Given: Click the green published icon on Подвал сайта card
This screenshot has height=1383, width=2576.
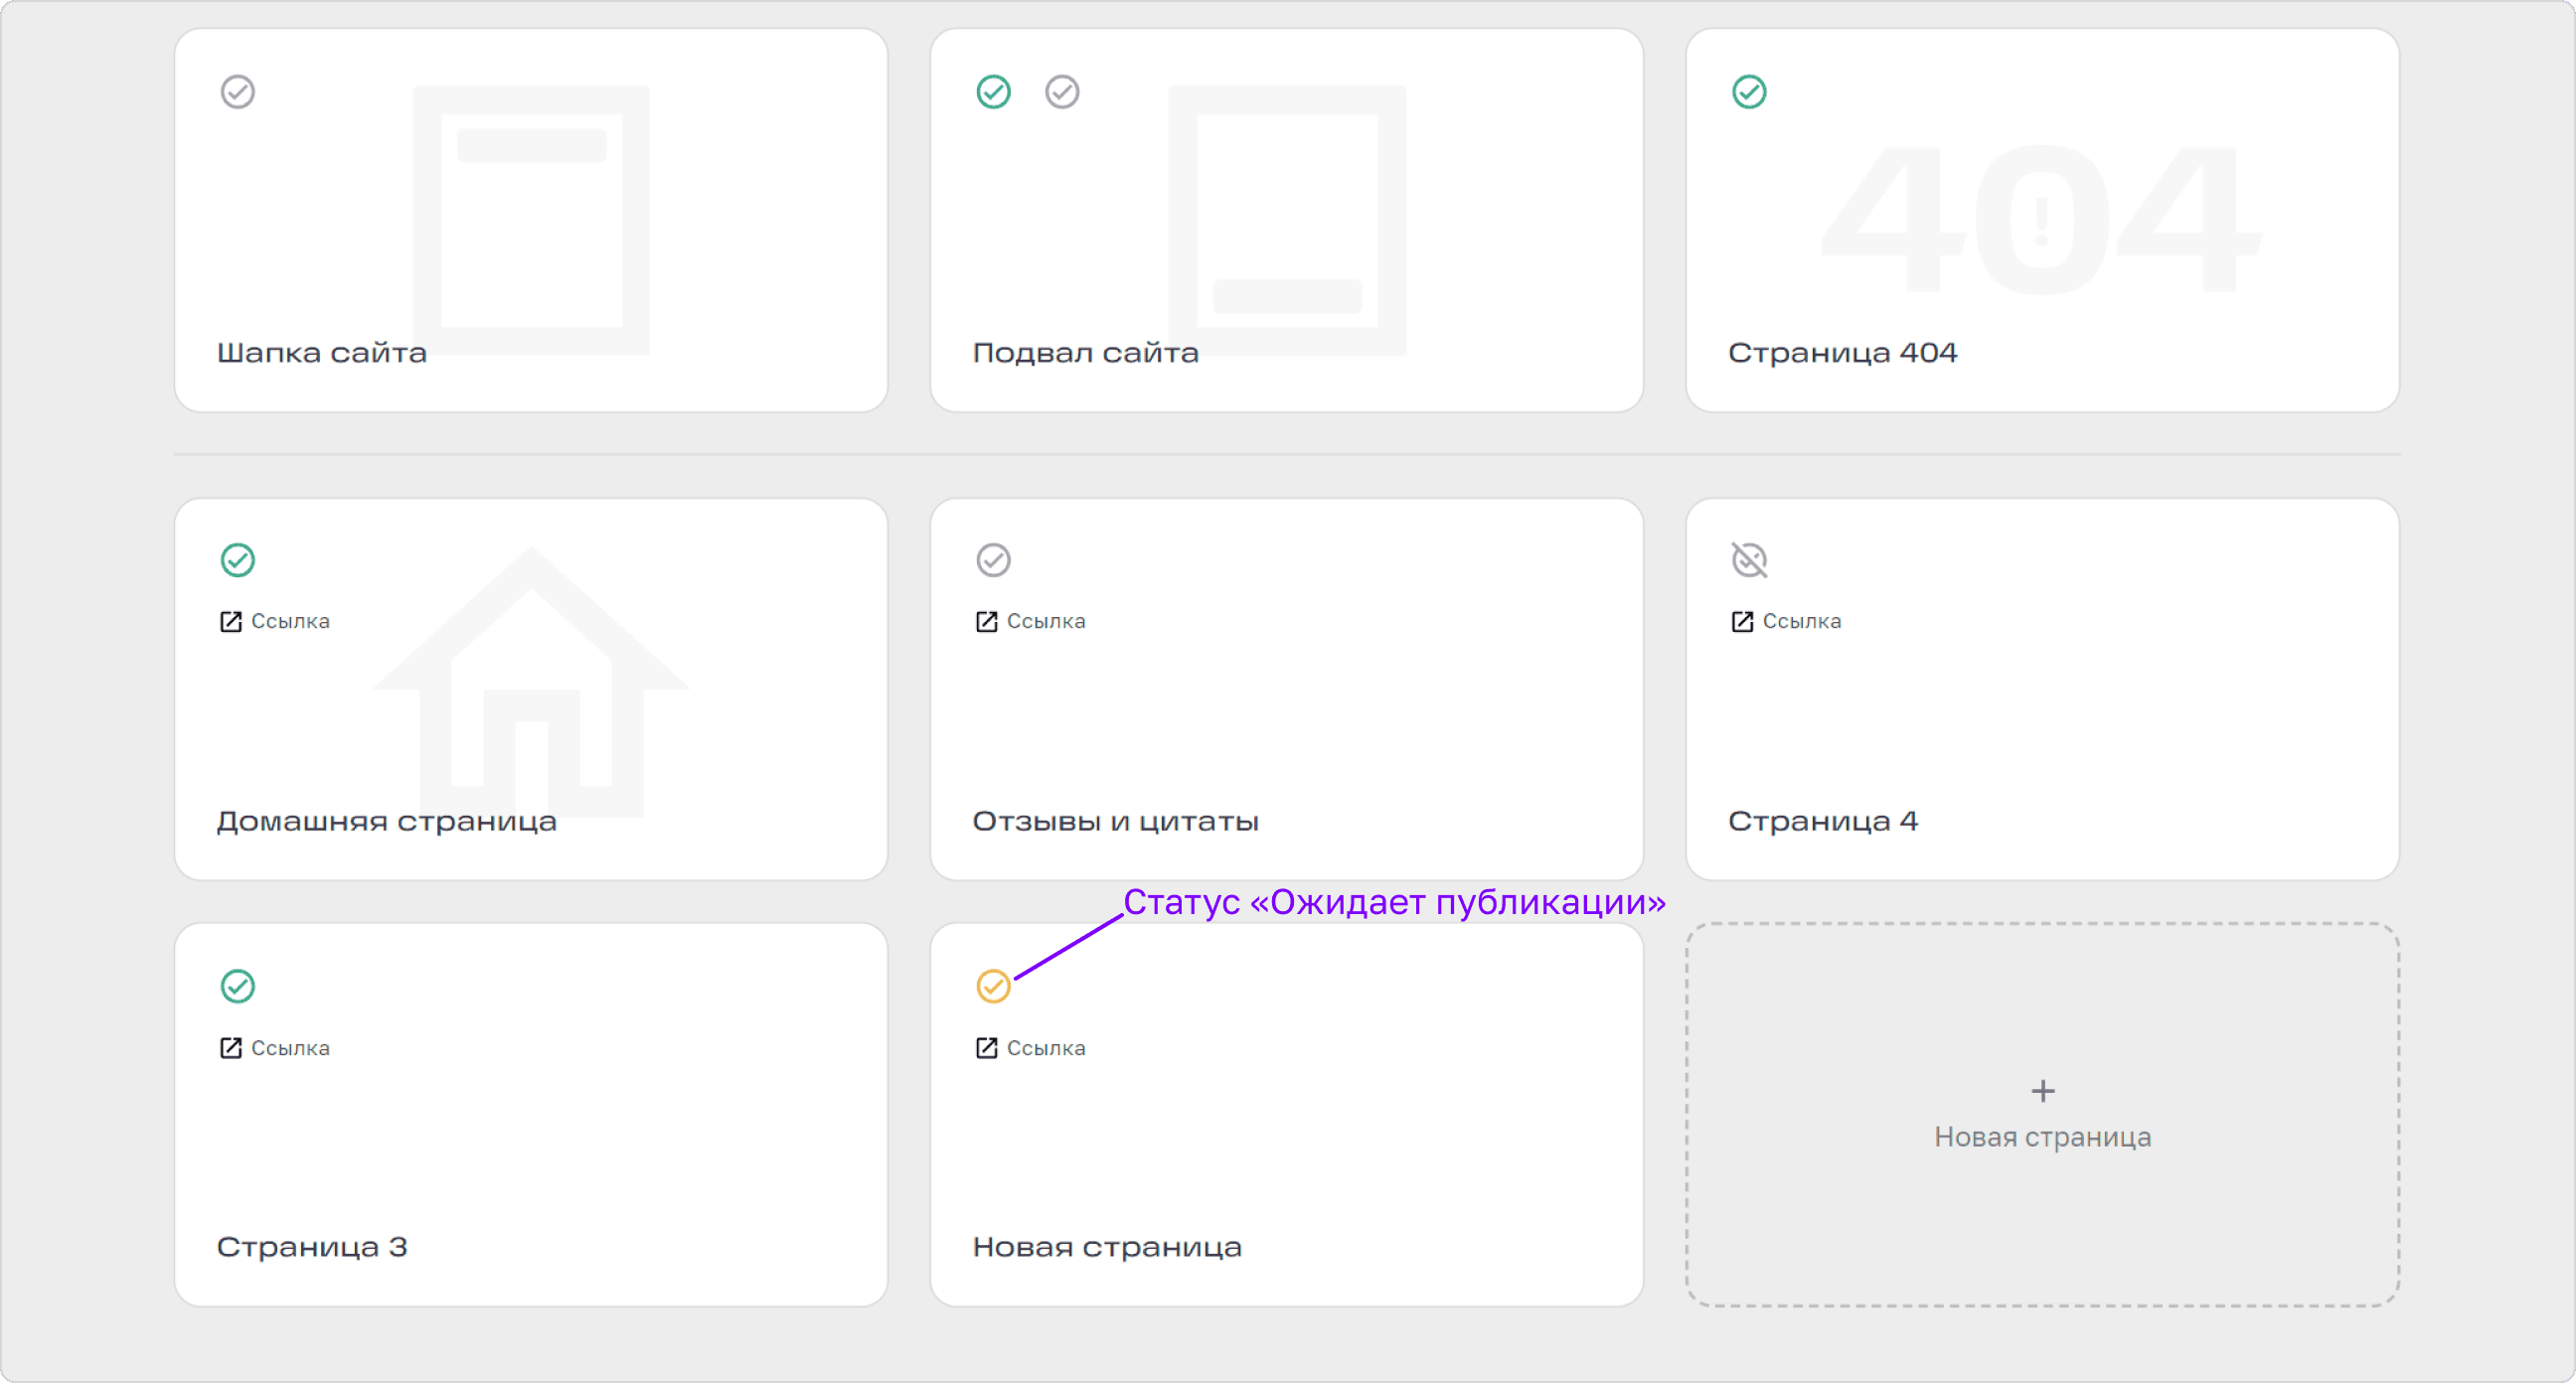Looking at the screenshot, I should [994, 92].
